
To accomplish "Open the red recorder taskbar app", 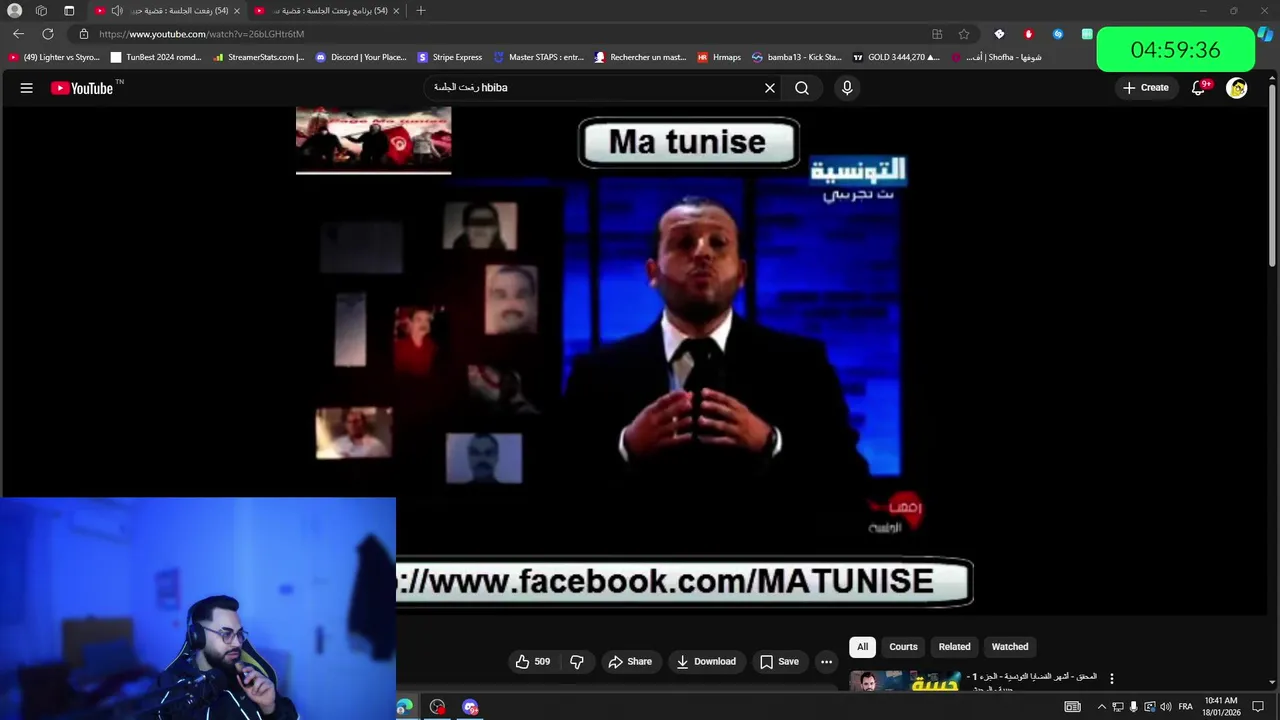I will [x=437, y=707].
